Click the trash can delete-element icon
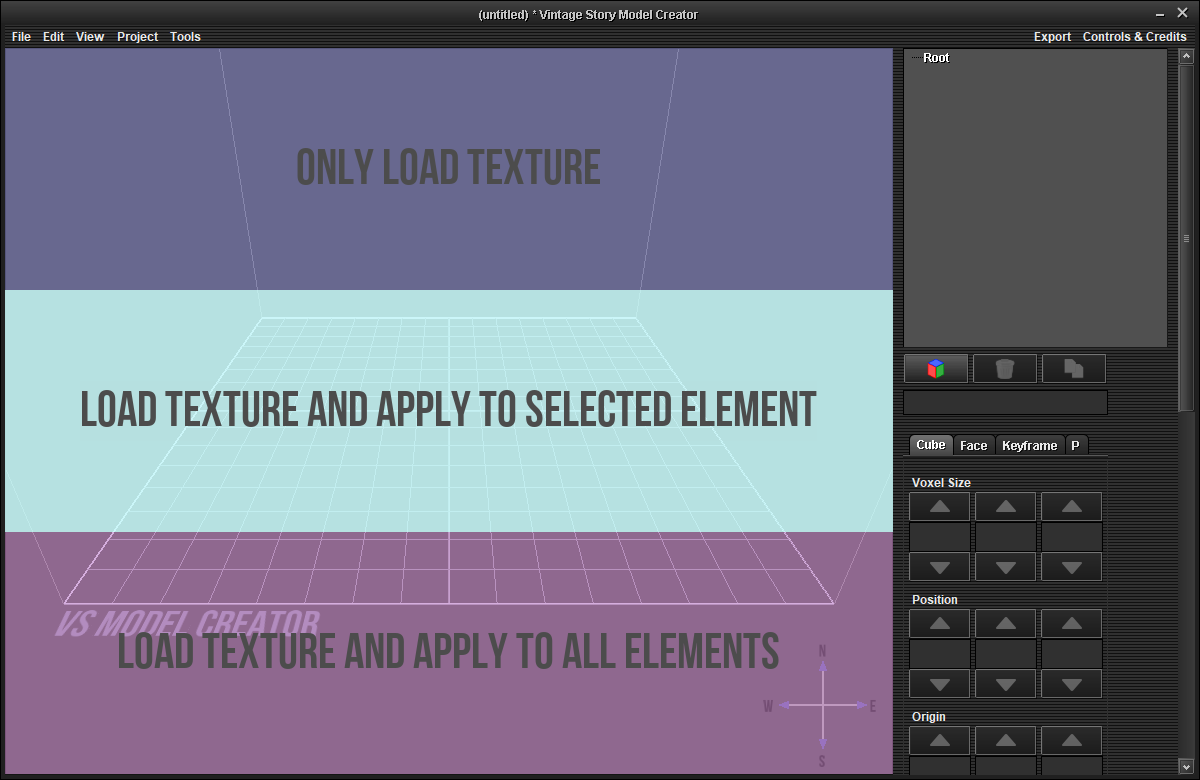This screenshot has height=780, width=1200. pyautogui.click(x=1004, y=369)
